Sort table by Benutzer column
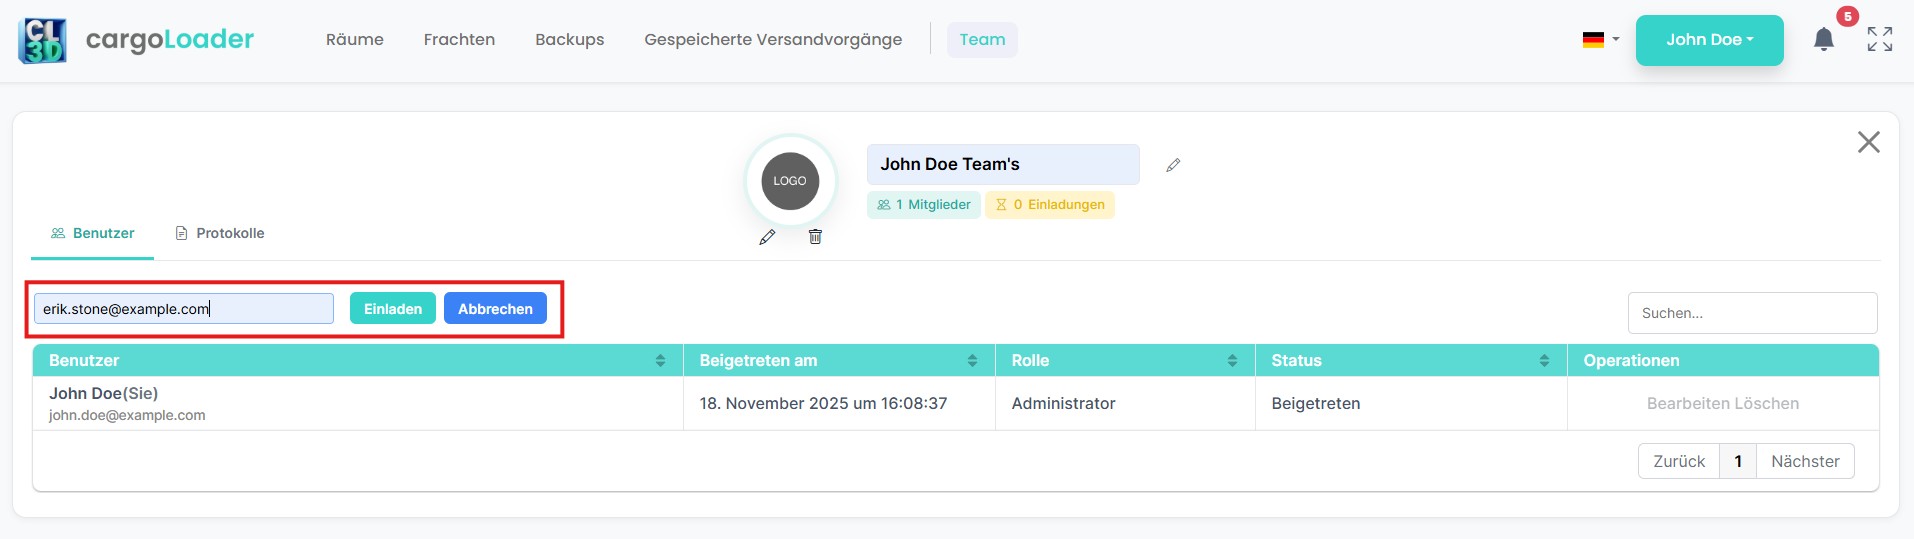 tap(660, 361)
